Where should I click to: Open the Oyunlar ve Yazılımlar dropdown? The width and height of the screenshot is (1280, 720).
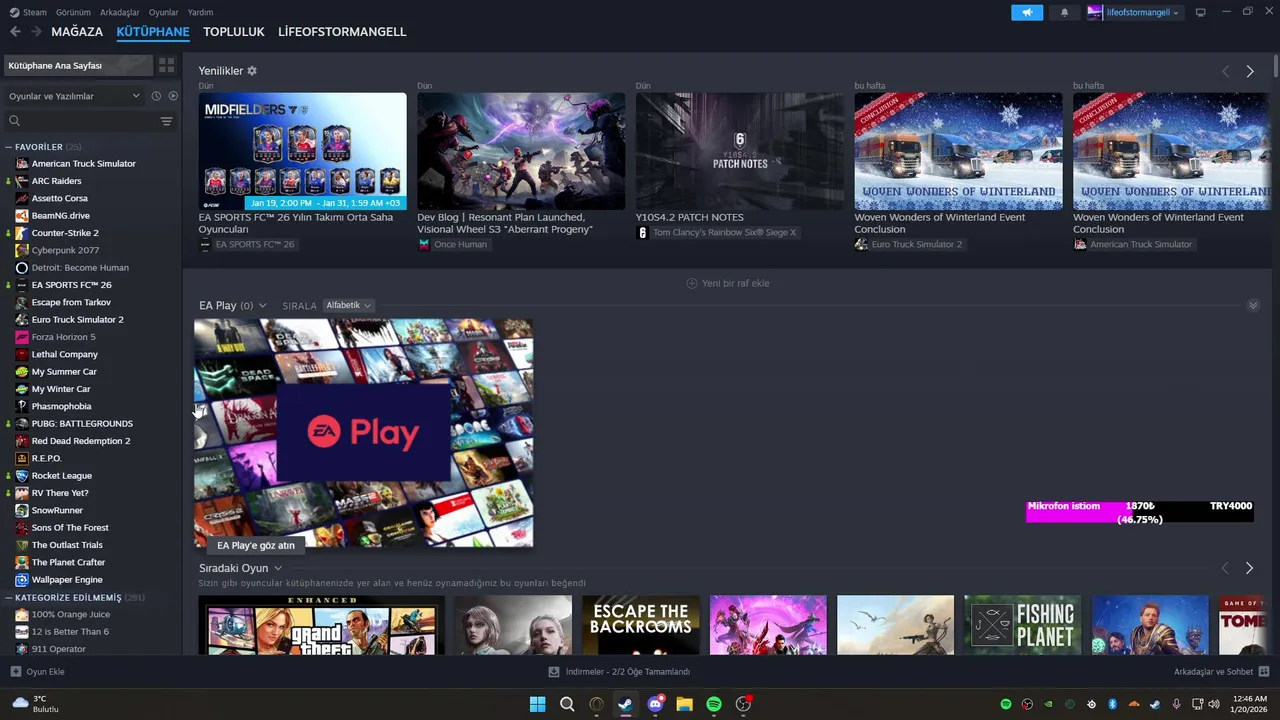[74, 96]
